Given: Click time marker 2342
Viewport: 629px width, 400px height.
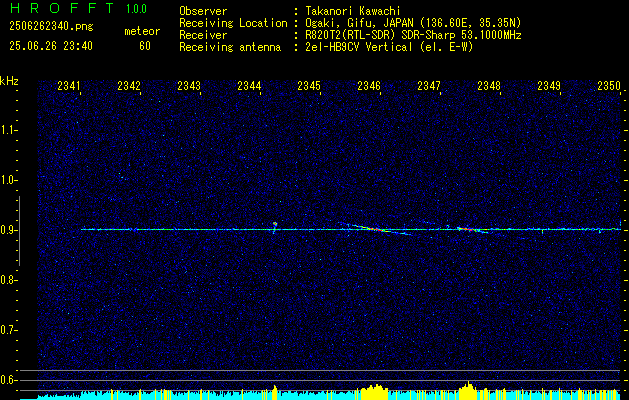Looking at the screenshot, I should coord(129,86).
